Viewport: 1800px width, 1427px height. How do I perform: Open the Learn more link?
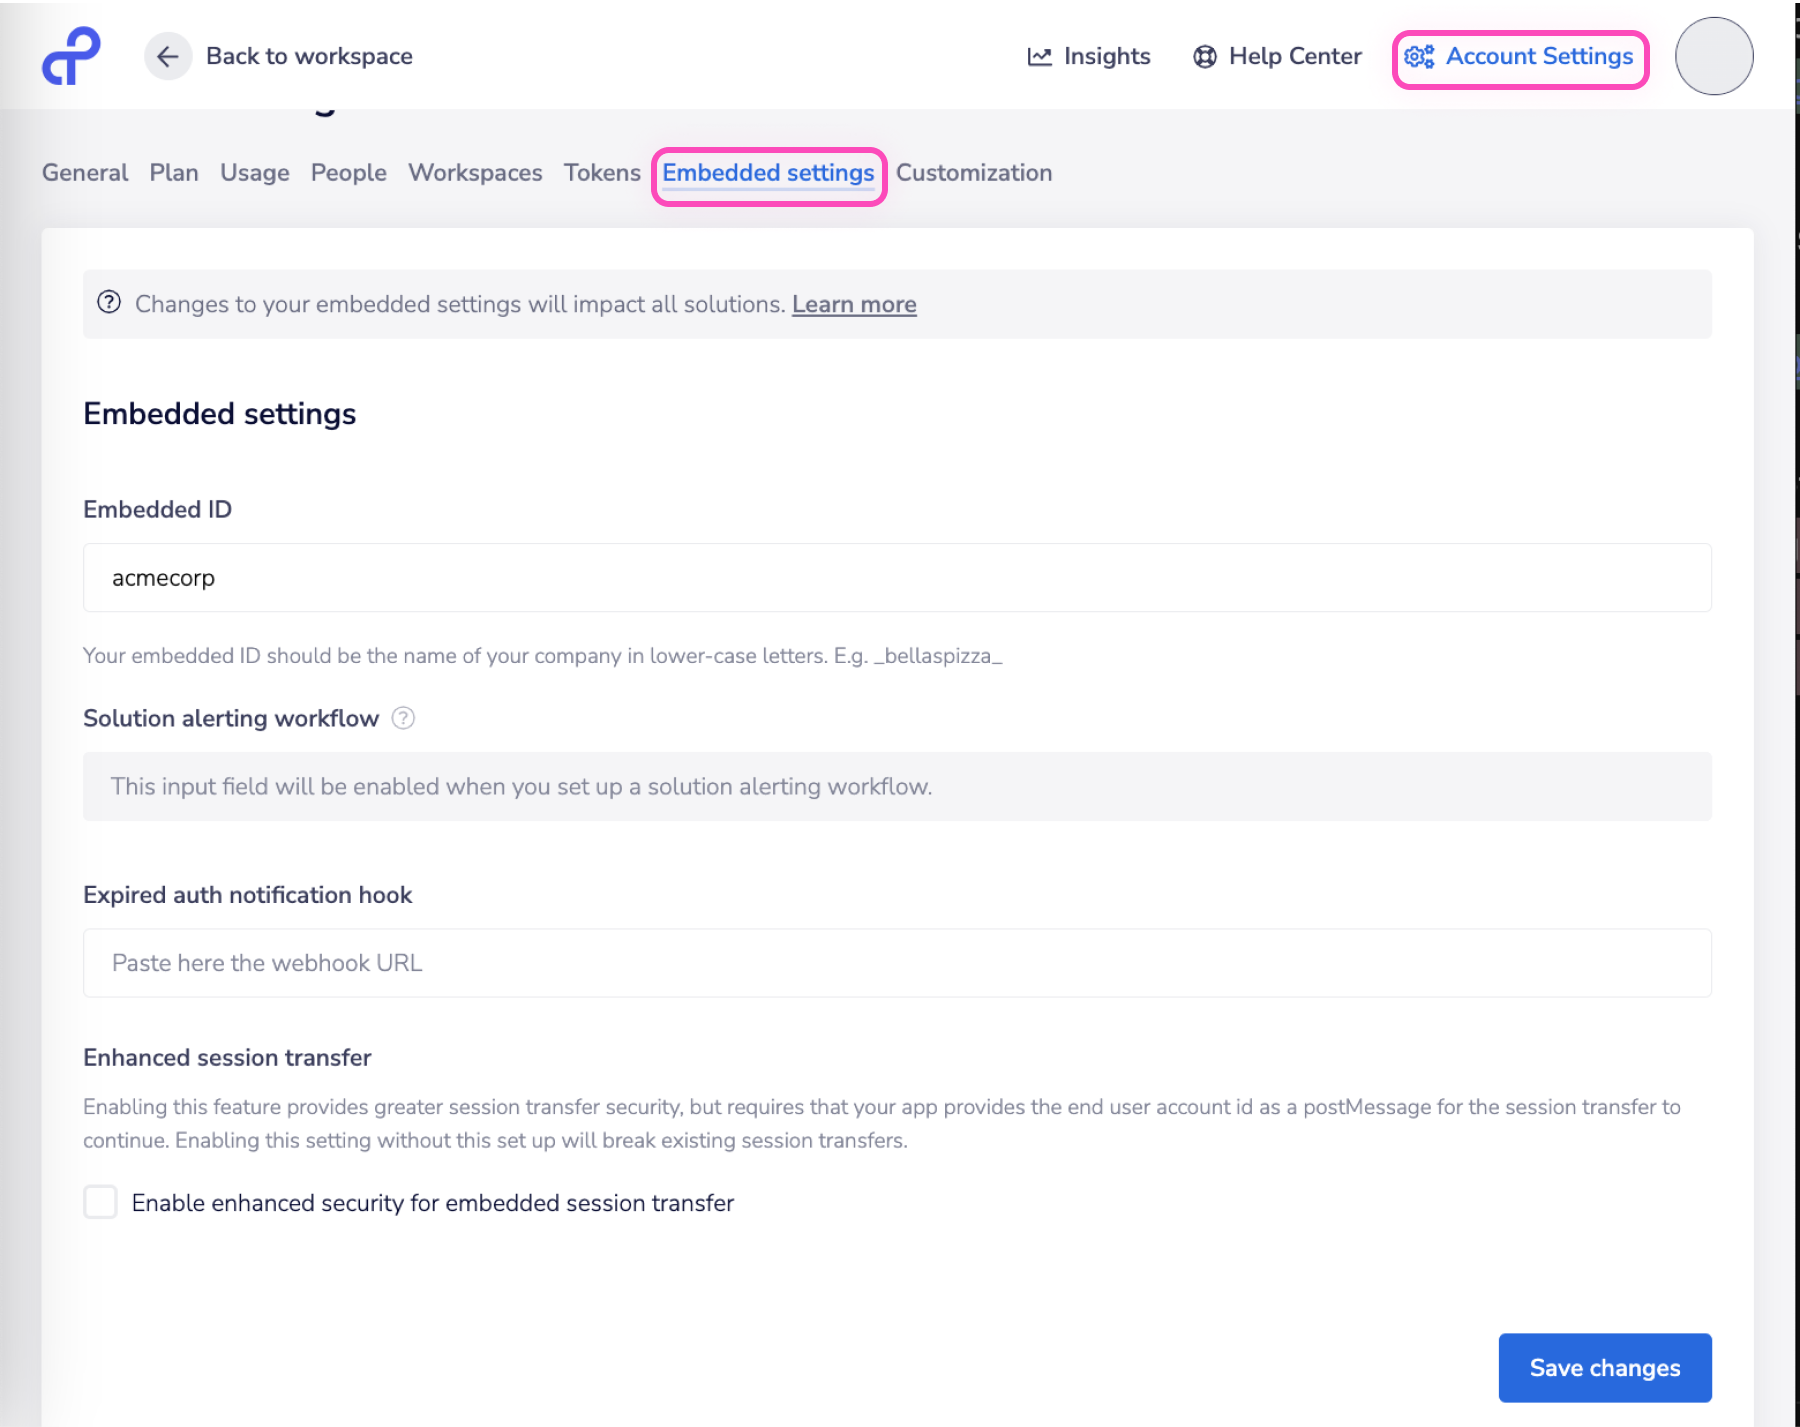click(x=853, y=303)
